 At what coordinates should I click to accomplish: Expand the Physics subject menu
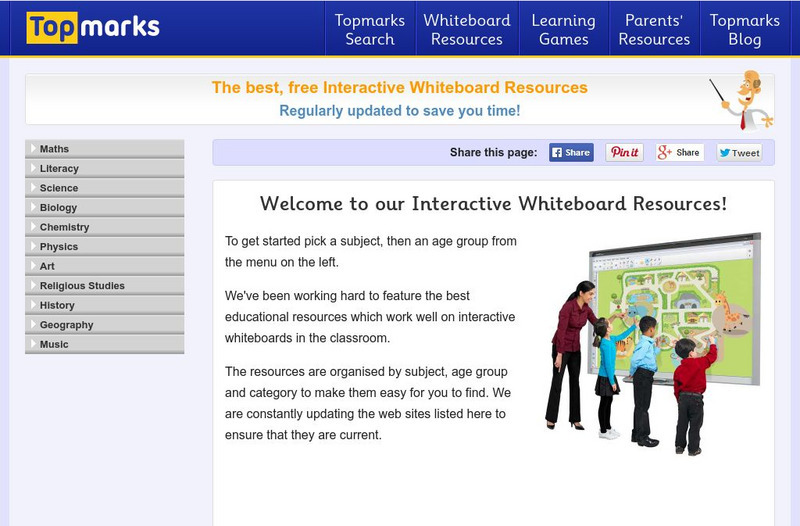[105, 246]
